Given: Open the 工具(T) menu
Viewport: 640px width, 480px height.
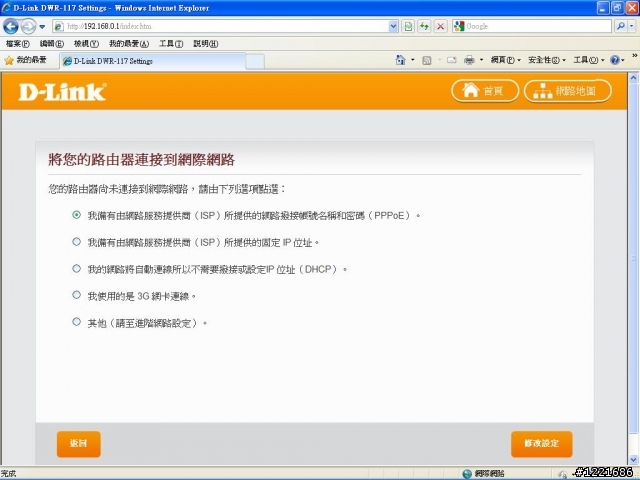Looking at the screenshot, I should (171, 44).
